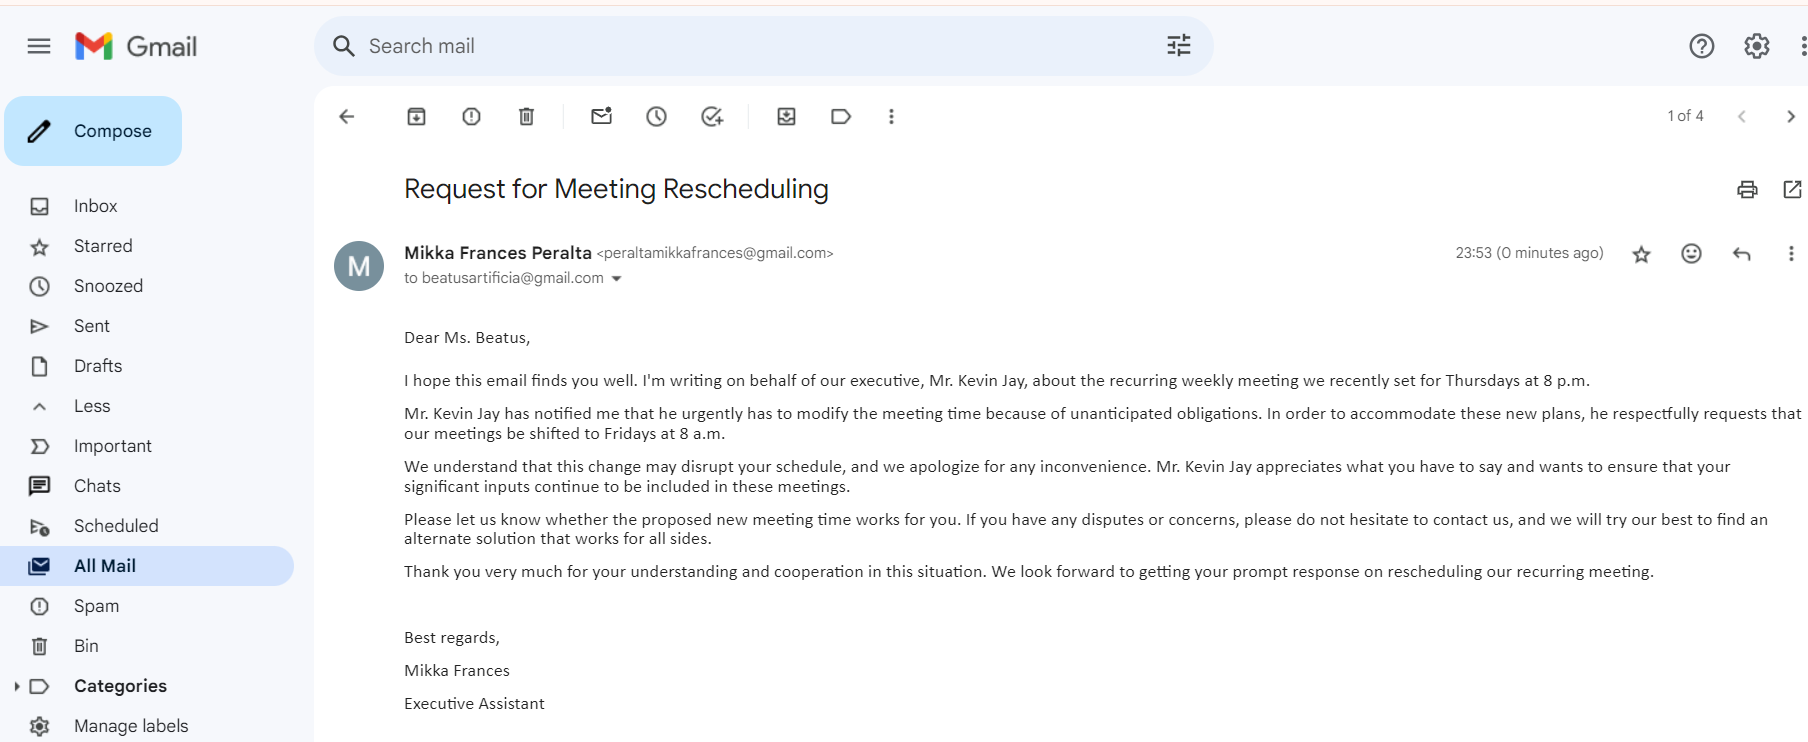Open the Labels icon in toolbar
The width and height of the screenshot is (1808, 742).
[841, 117]
